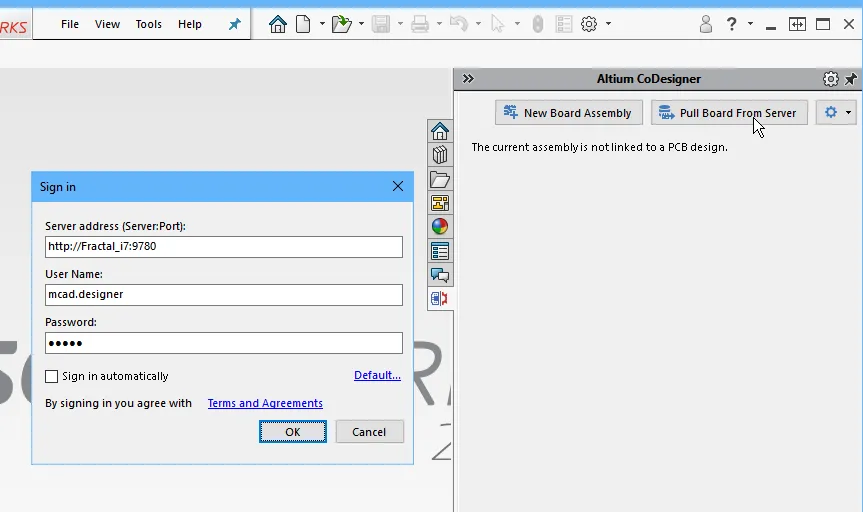Click the Save disk icon

point(381,24)
